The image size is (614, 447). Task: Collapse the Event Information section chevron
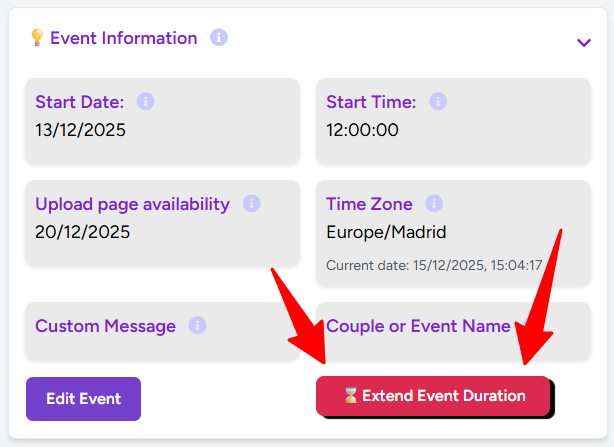tap(584, 42)
